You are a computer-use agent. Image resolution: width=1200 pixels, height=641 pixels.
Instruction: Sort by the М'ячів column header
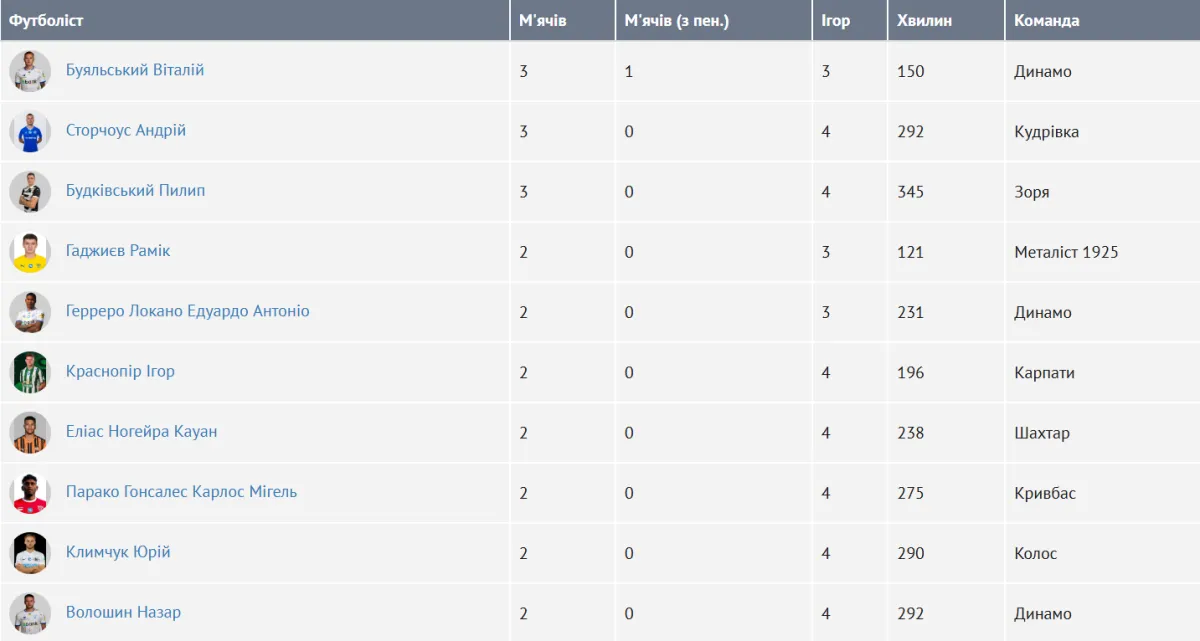(563, 20)
